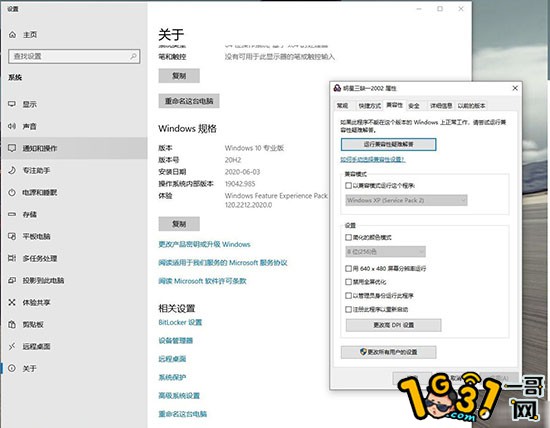This screenshot has height=428, width=550.
Task: Open the 8位(256)色 color depth dropdown
Action: (385, 252)
